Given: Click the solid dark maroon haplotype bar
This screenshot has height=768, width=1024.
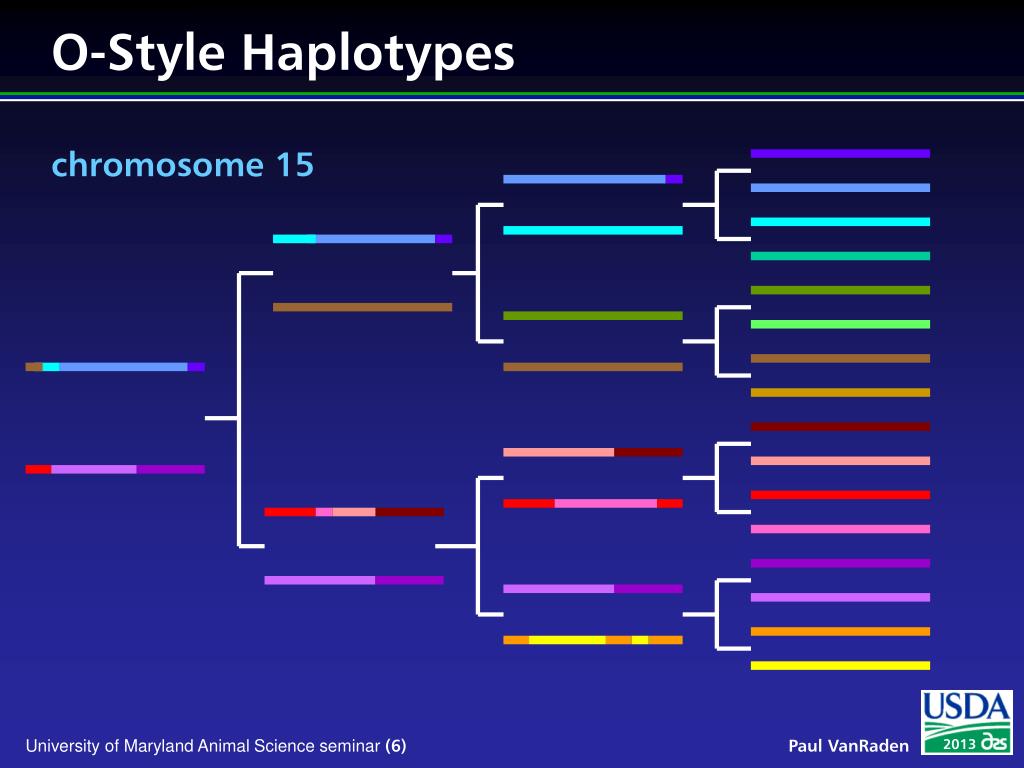Looking at the screenshot, I should tap(840, 426).
